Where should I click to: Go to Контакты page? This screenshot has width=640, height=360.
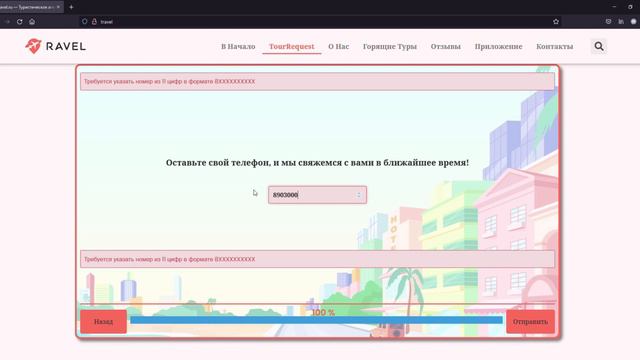pos(554,47)
